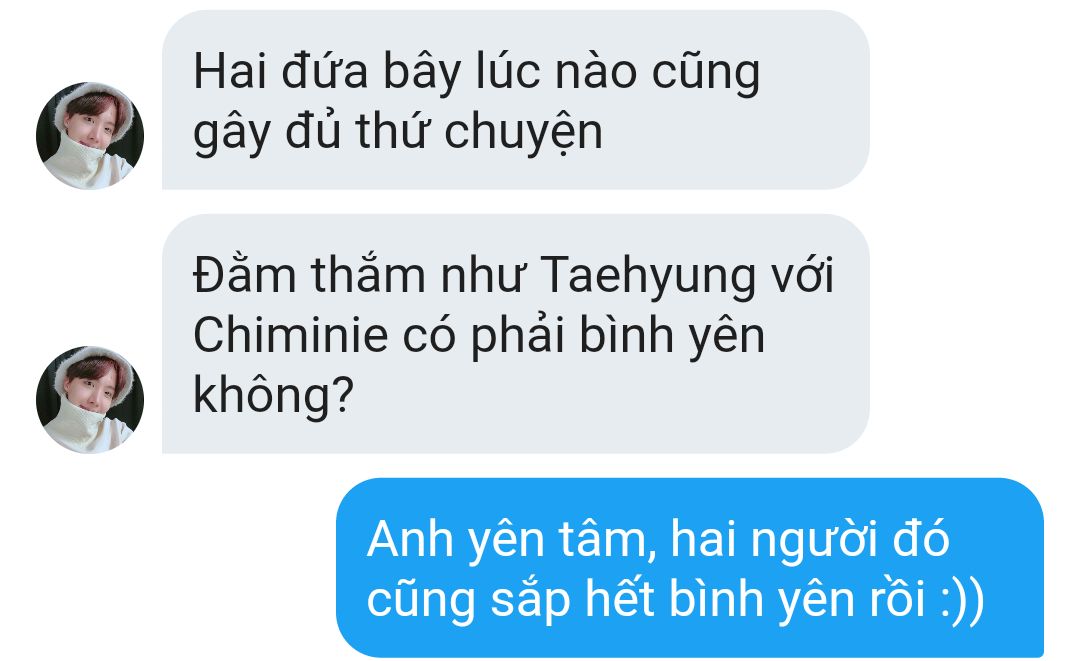
Task: Click 'Anh yên tâm,' in the blue bubble
Action: (512, 539)
